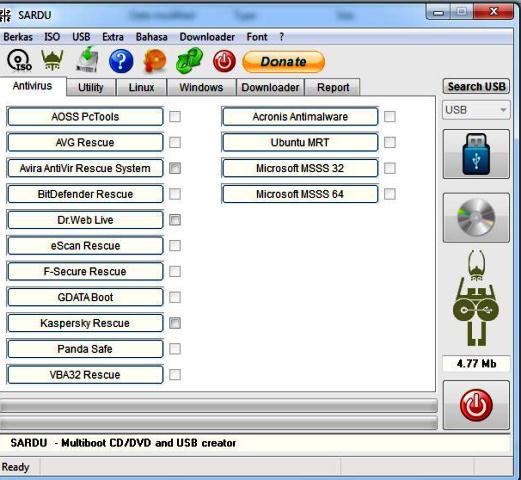Viewport: 521px width, 480px height.
Task: Click the Search USB button
Action: (x=476, y=87)
